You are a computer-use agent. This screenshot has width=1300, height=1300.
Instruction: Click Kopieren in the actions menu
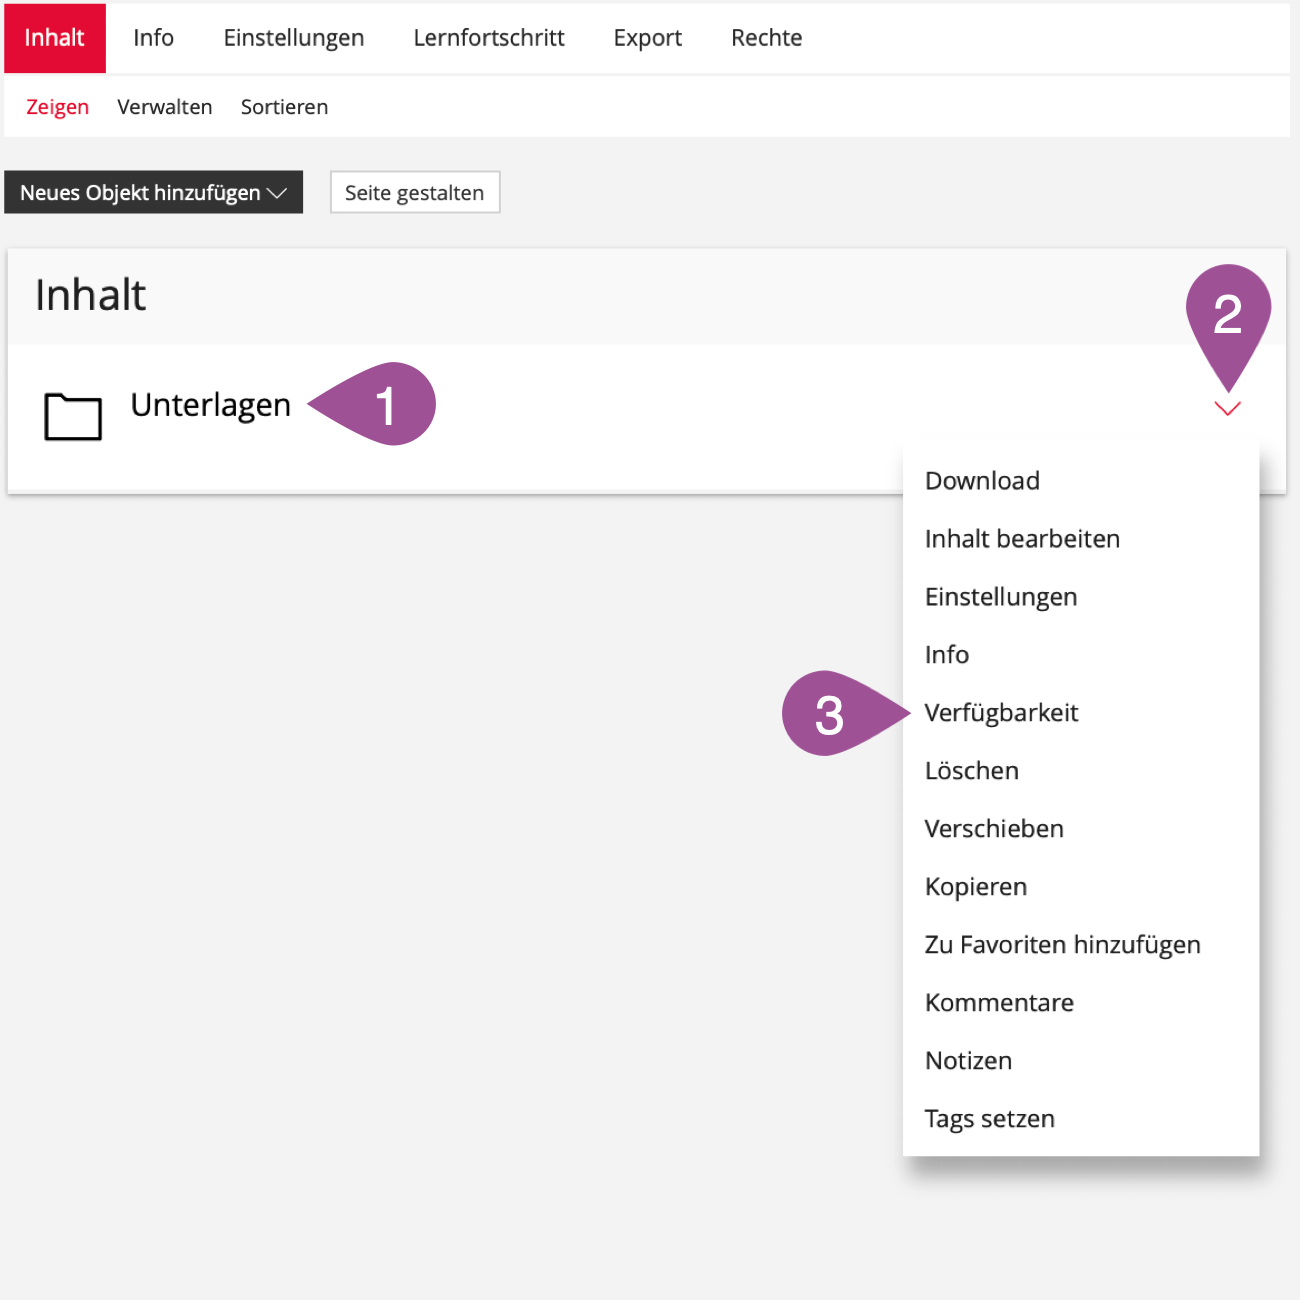point(975,887)
